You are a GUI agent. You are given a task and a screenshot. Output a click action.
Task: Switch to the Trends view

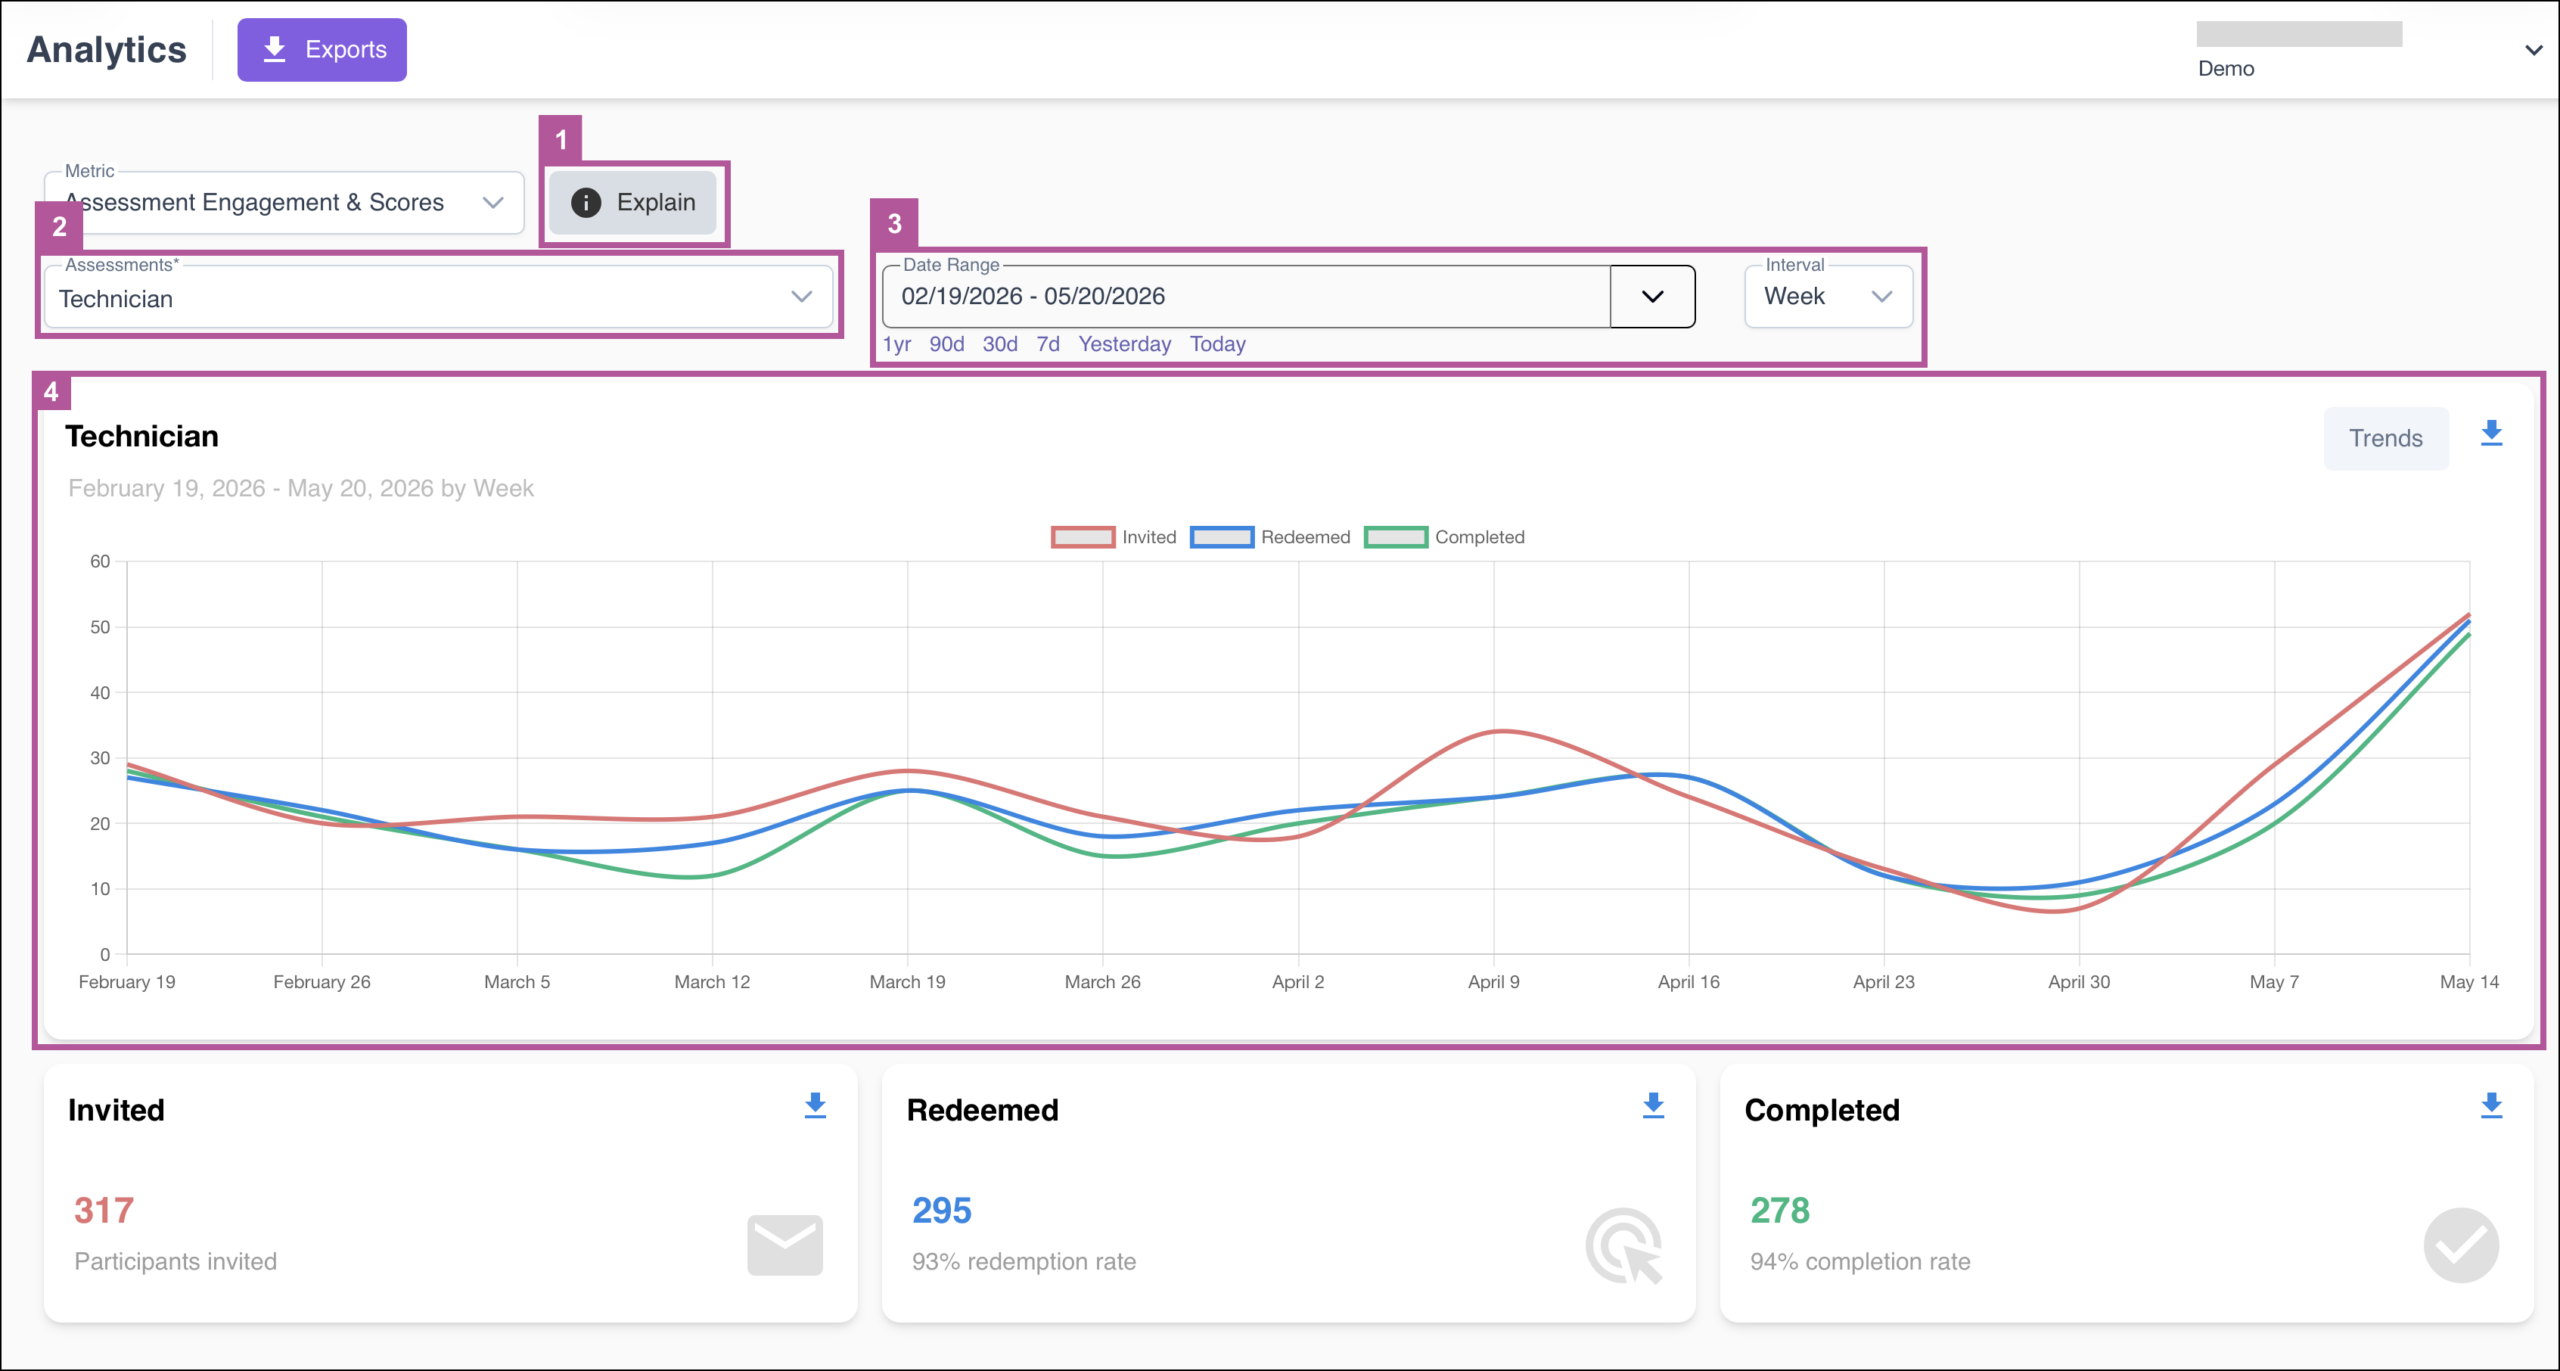click(x=2385, y=438)
